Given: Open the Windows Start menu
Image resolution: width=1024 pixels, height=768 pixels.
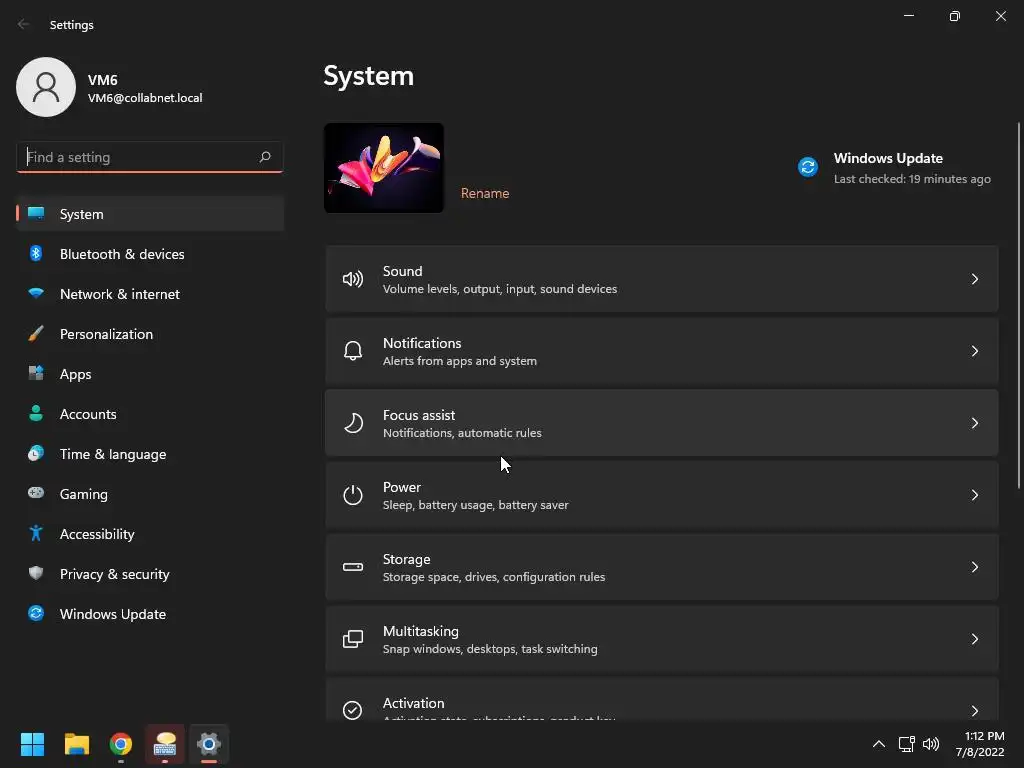Looking at the screenshot, I should click(32, 744).
